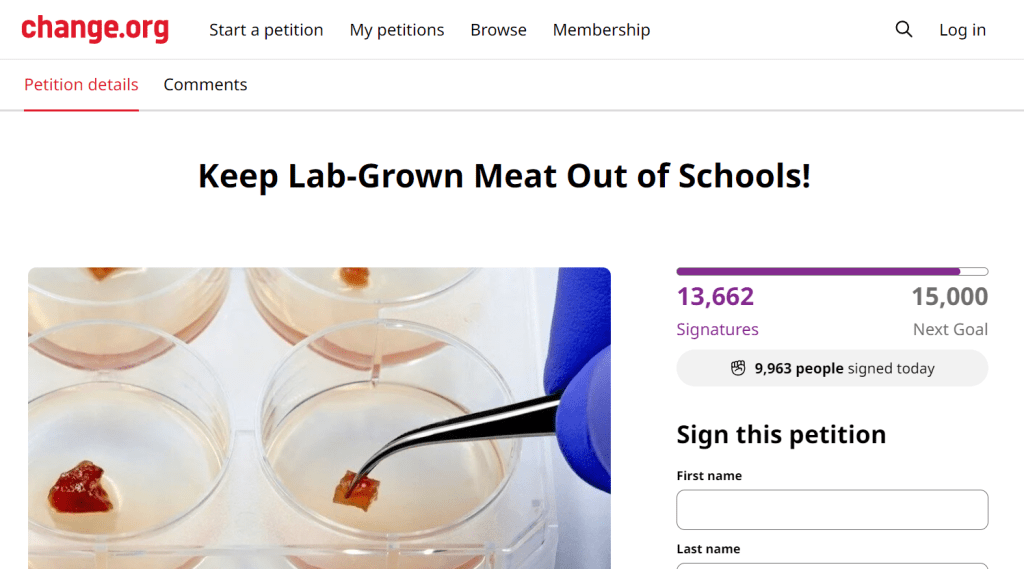Go to My petitions

coord(397,30)
